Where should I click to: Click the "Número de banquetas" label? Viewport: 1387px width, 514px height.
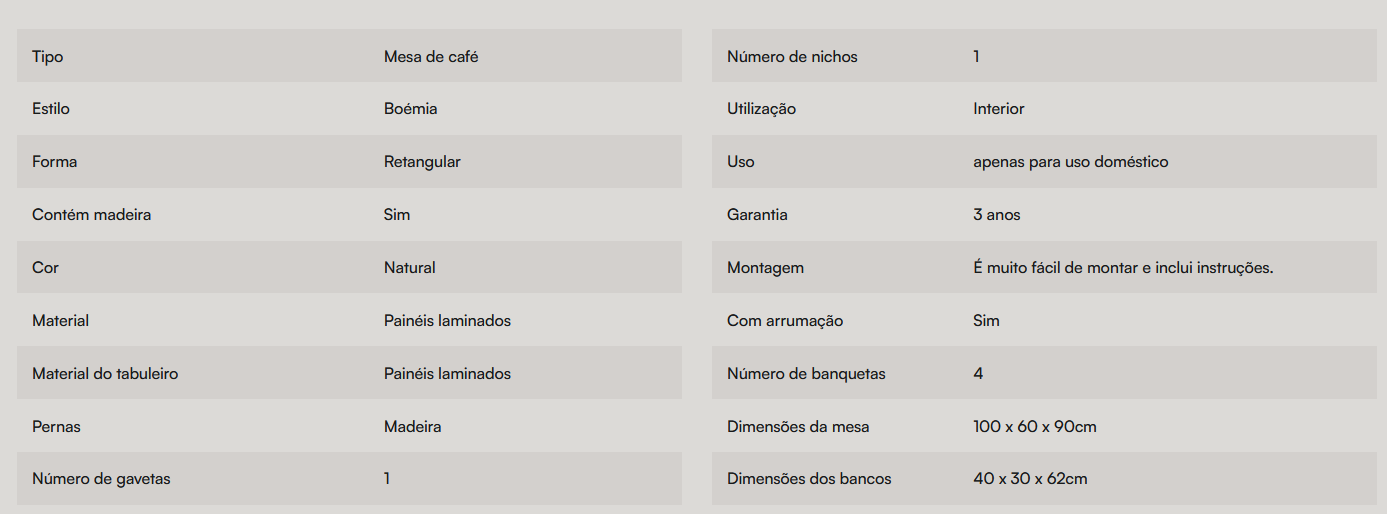pyautogui.click(x=806, y=374)
